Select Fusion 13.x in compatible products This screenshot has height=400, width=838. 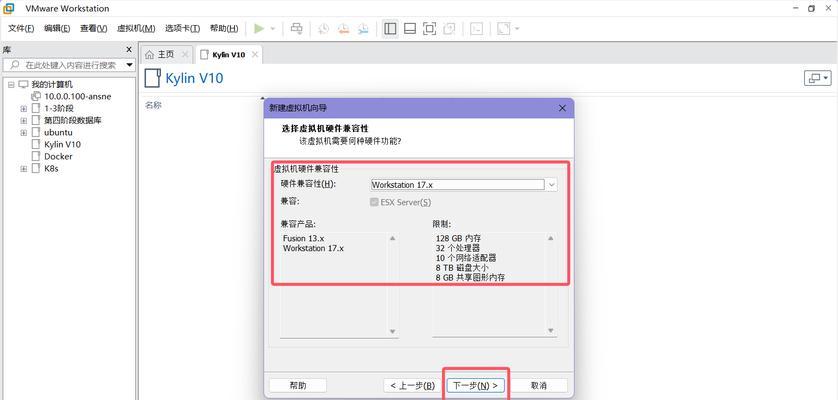tap(302, 239)
